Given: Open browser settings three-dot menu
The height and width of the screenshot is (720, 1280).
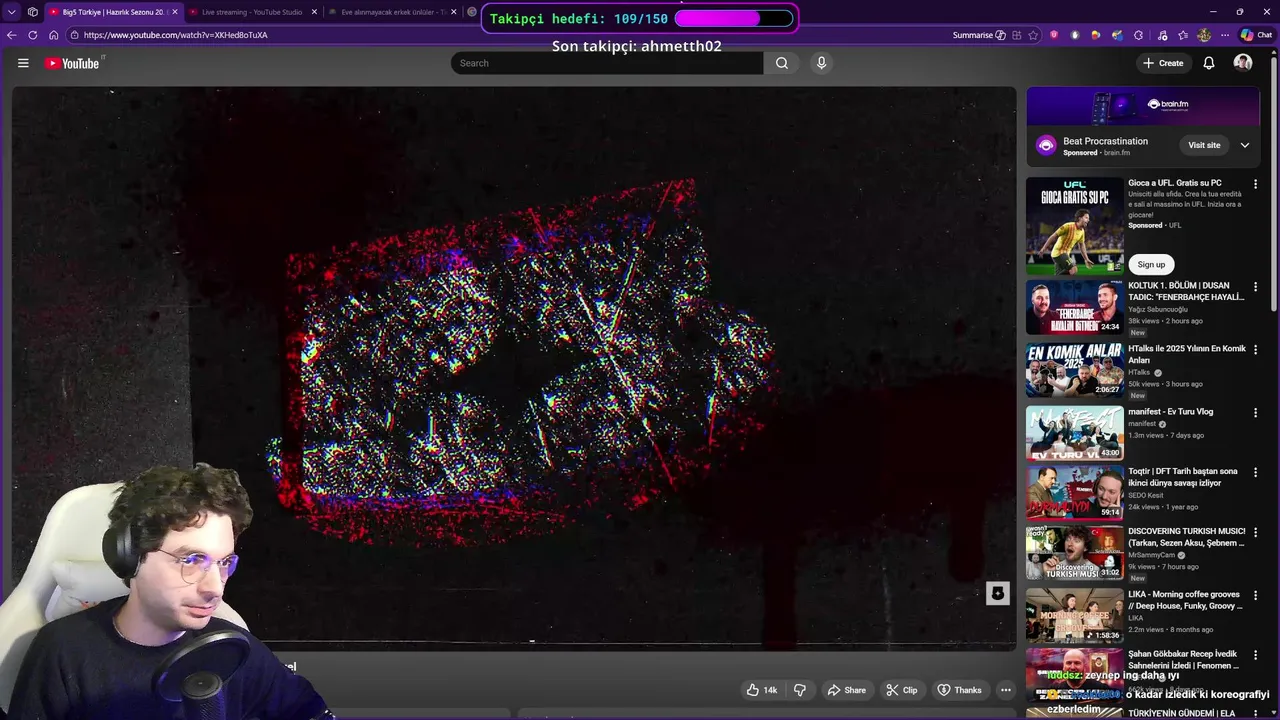Looking at the screenshot, I should pyautogui.click(x=1225, y=35).
